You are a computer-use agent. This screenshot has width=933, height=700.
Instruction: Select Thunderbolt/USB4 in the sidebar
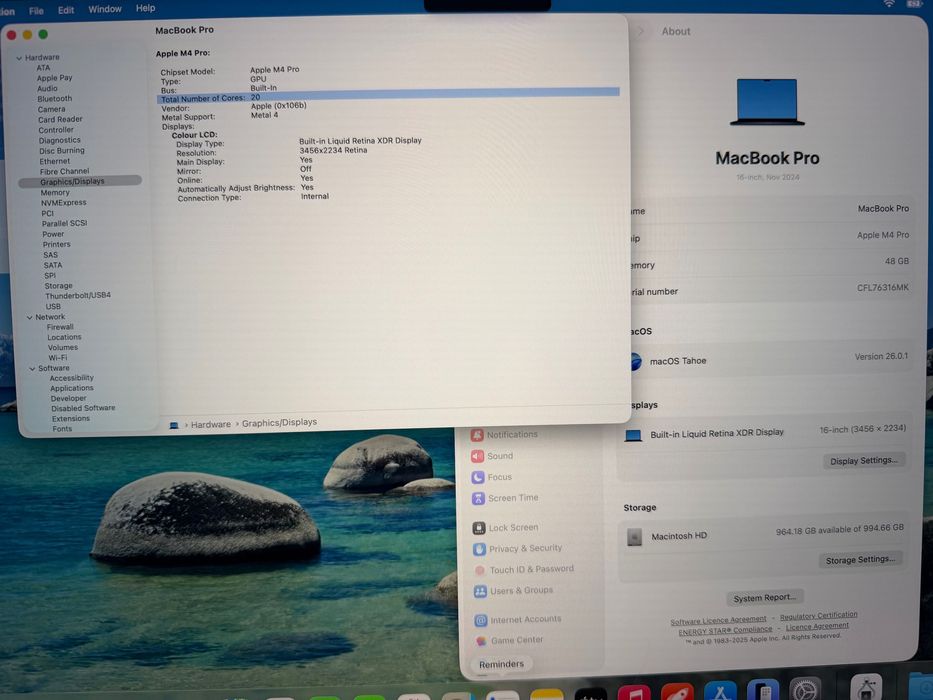(78, 296)
